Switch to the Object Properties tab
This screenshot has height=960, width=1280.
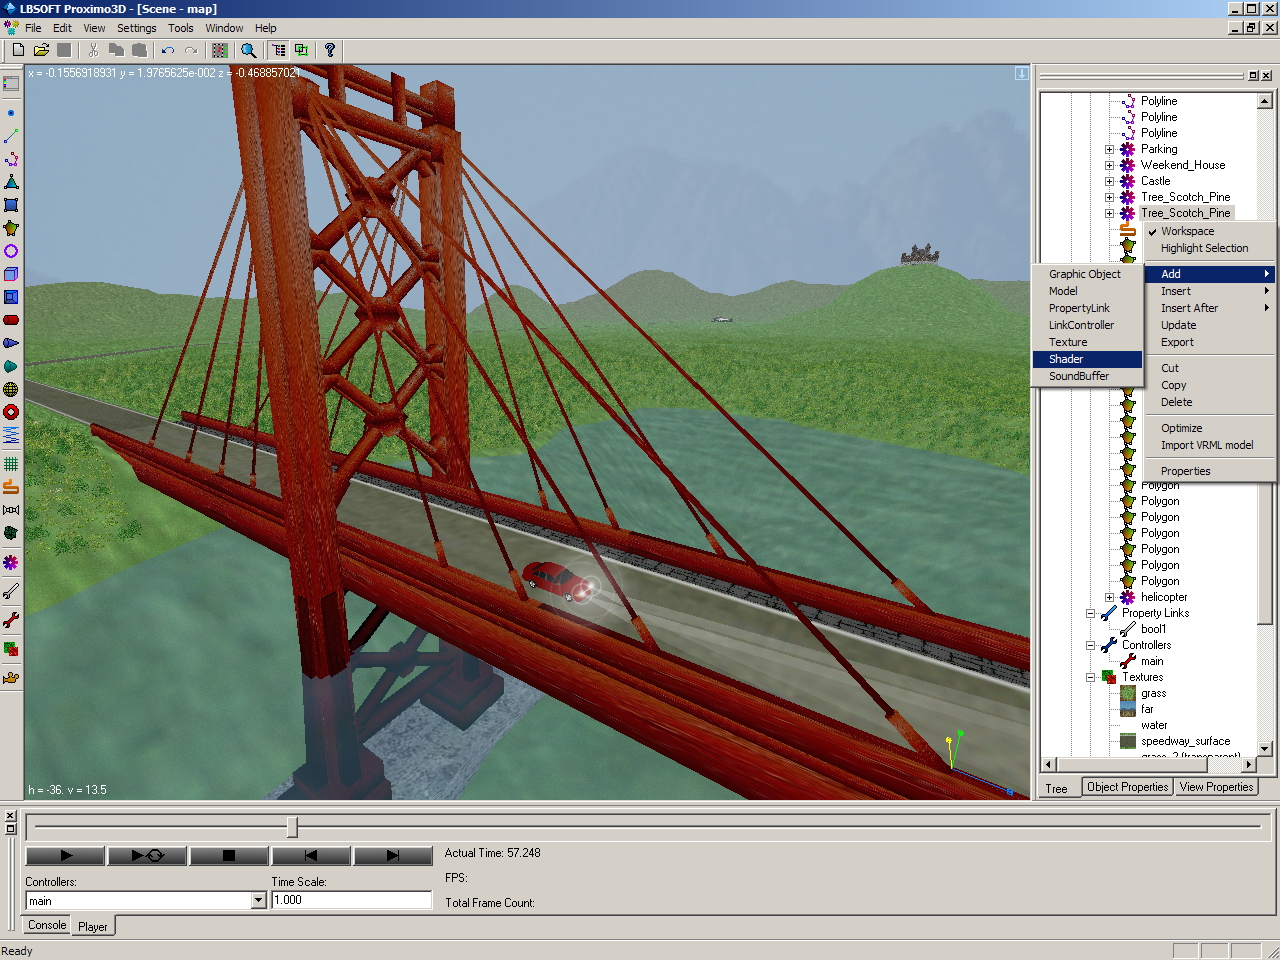point(1127,787)
